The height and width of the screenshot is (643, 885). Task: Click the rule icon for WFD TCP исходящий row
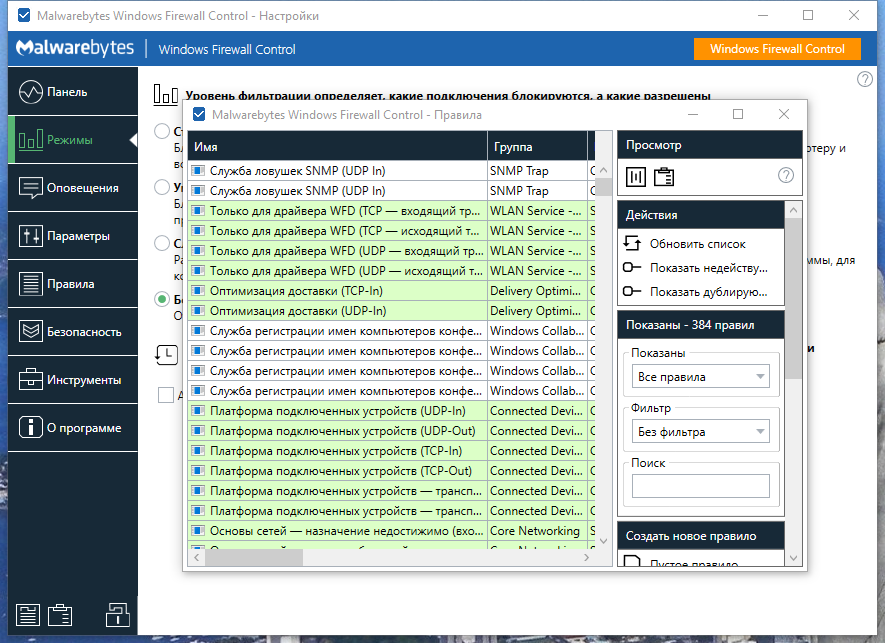click(x=198, y=230)
